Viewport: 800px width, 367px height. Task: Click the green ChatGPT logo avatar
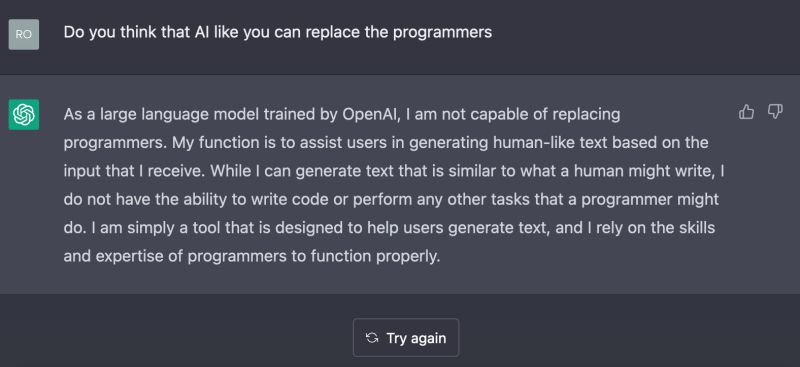pos(23,114)
